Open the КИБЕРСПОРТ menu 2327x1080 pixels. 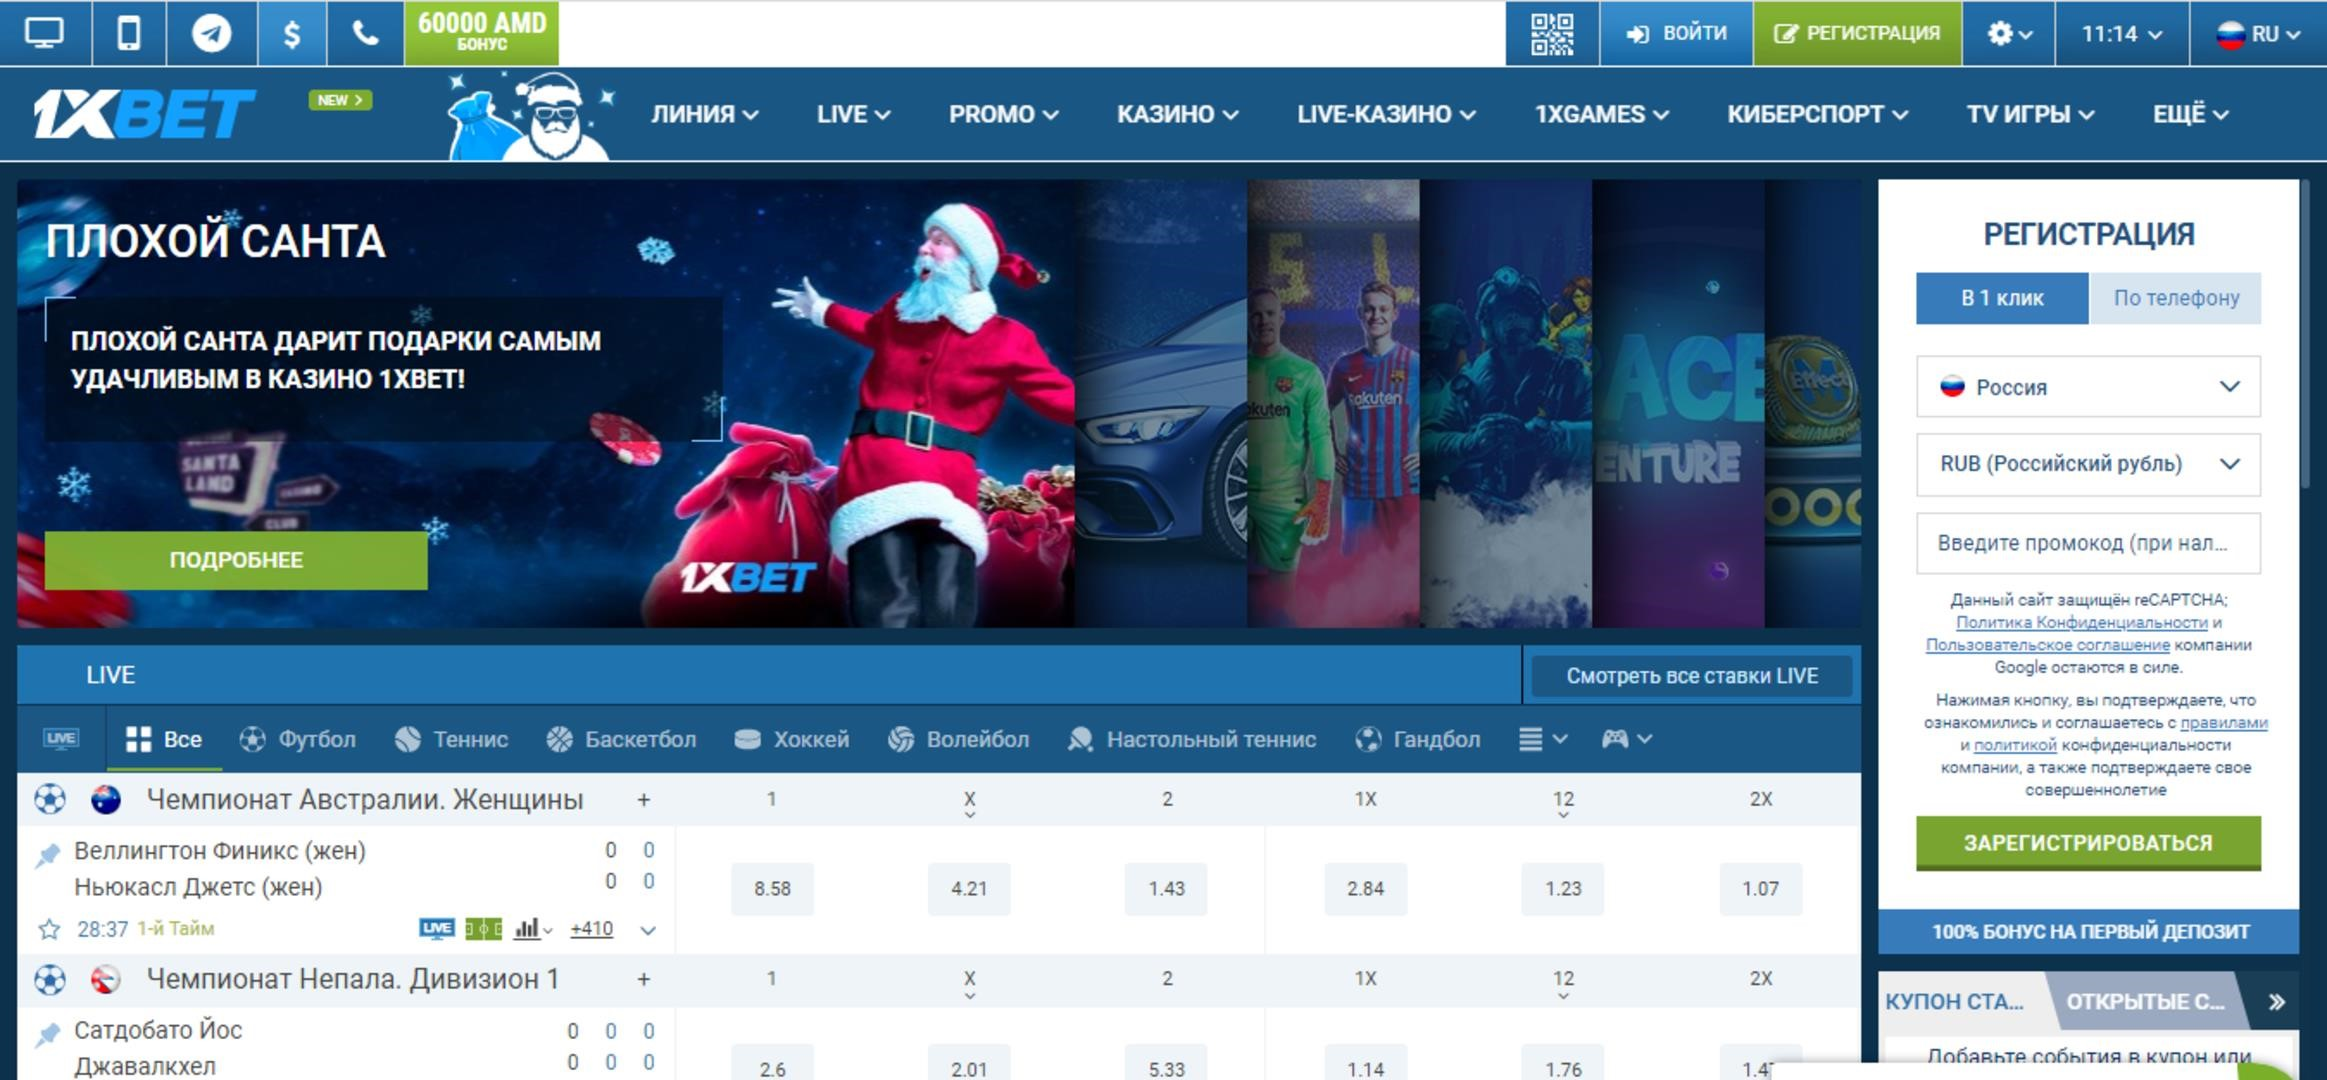(x=1817, y=114)
